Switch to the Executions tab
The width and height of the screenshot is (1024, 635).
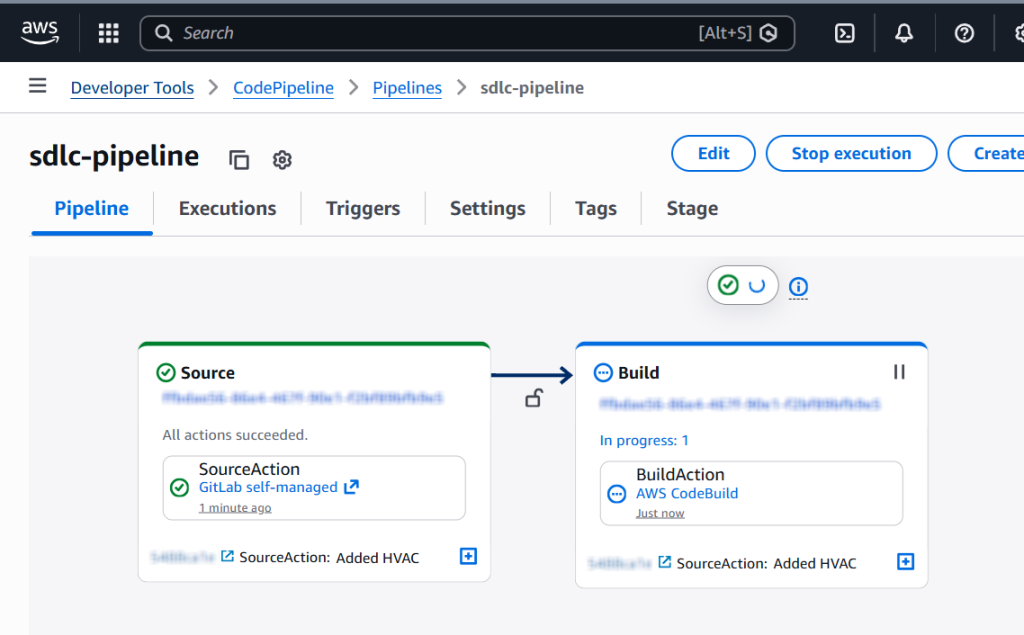click(x=227, y=208)
